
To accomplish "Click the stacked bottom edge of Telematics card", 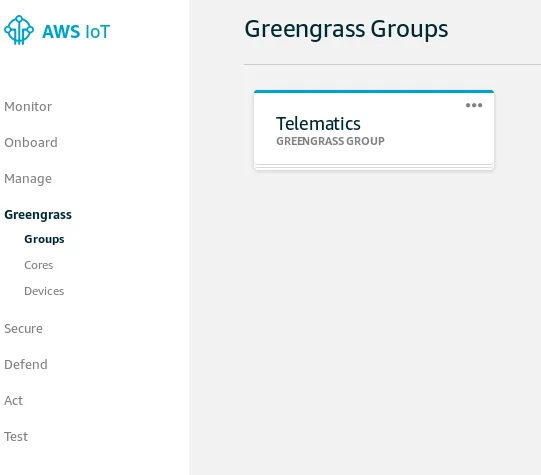I will pyautogui.click(x=374, y=167).
